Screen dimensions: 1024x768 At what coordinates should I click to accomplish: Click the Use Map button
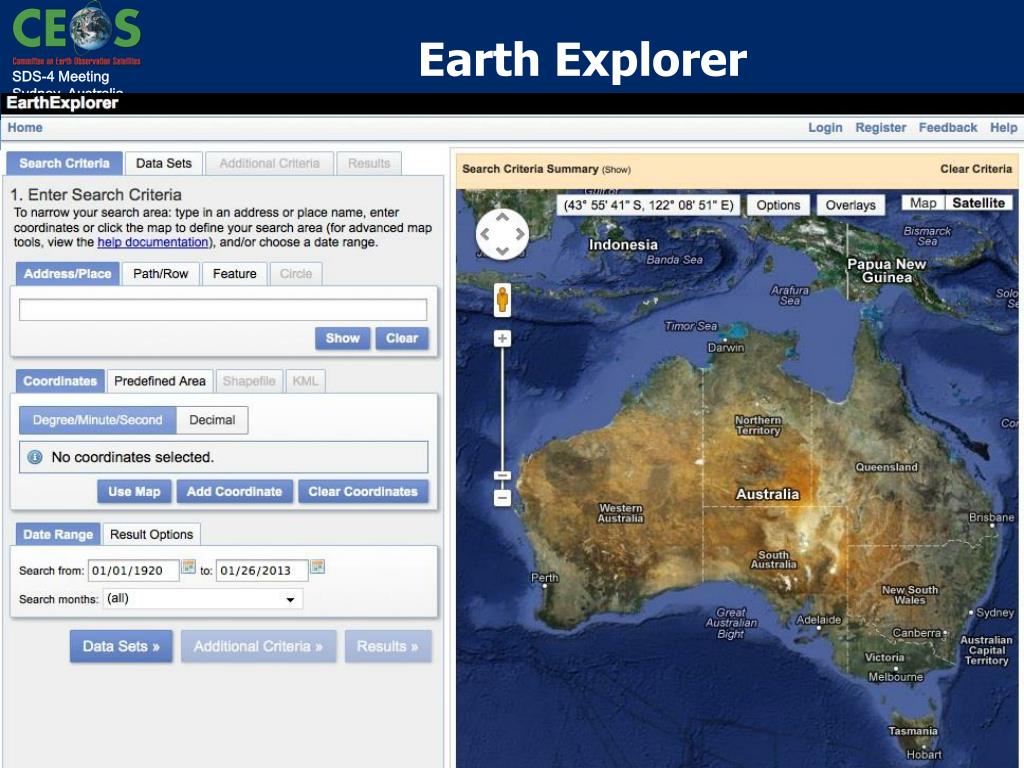point(135,492)
